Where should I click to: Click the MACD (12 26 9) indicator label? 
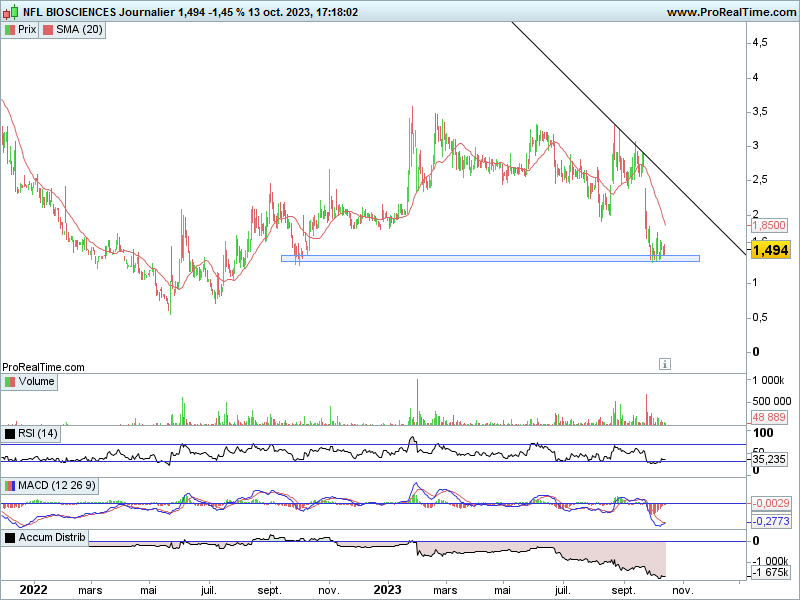[57, 485]
